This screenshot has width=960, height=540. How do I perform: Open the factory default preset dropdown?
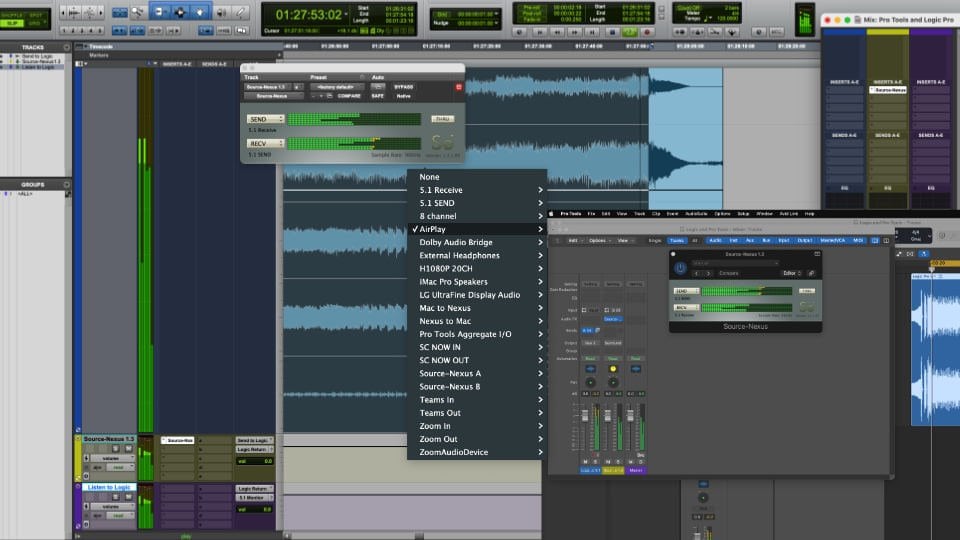click(335, 87)
